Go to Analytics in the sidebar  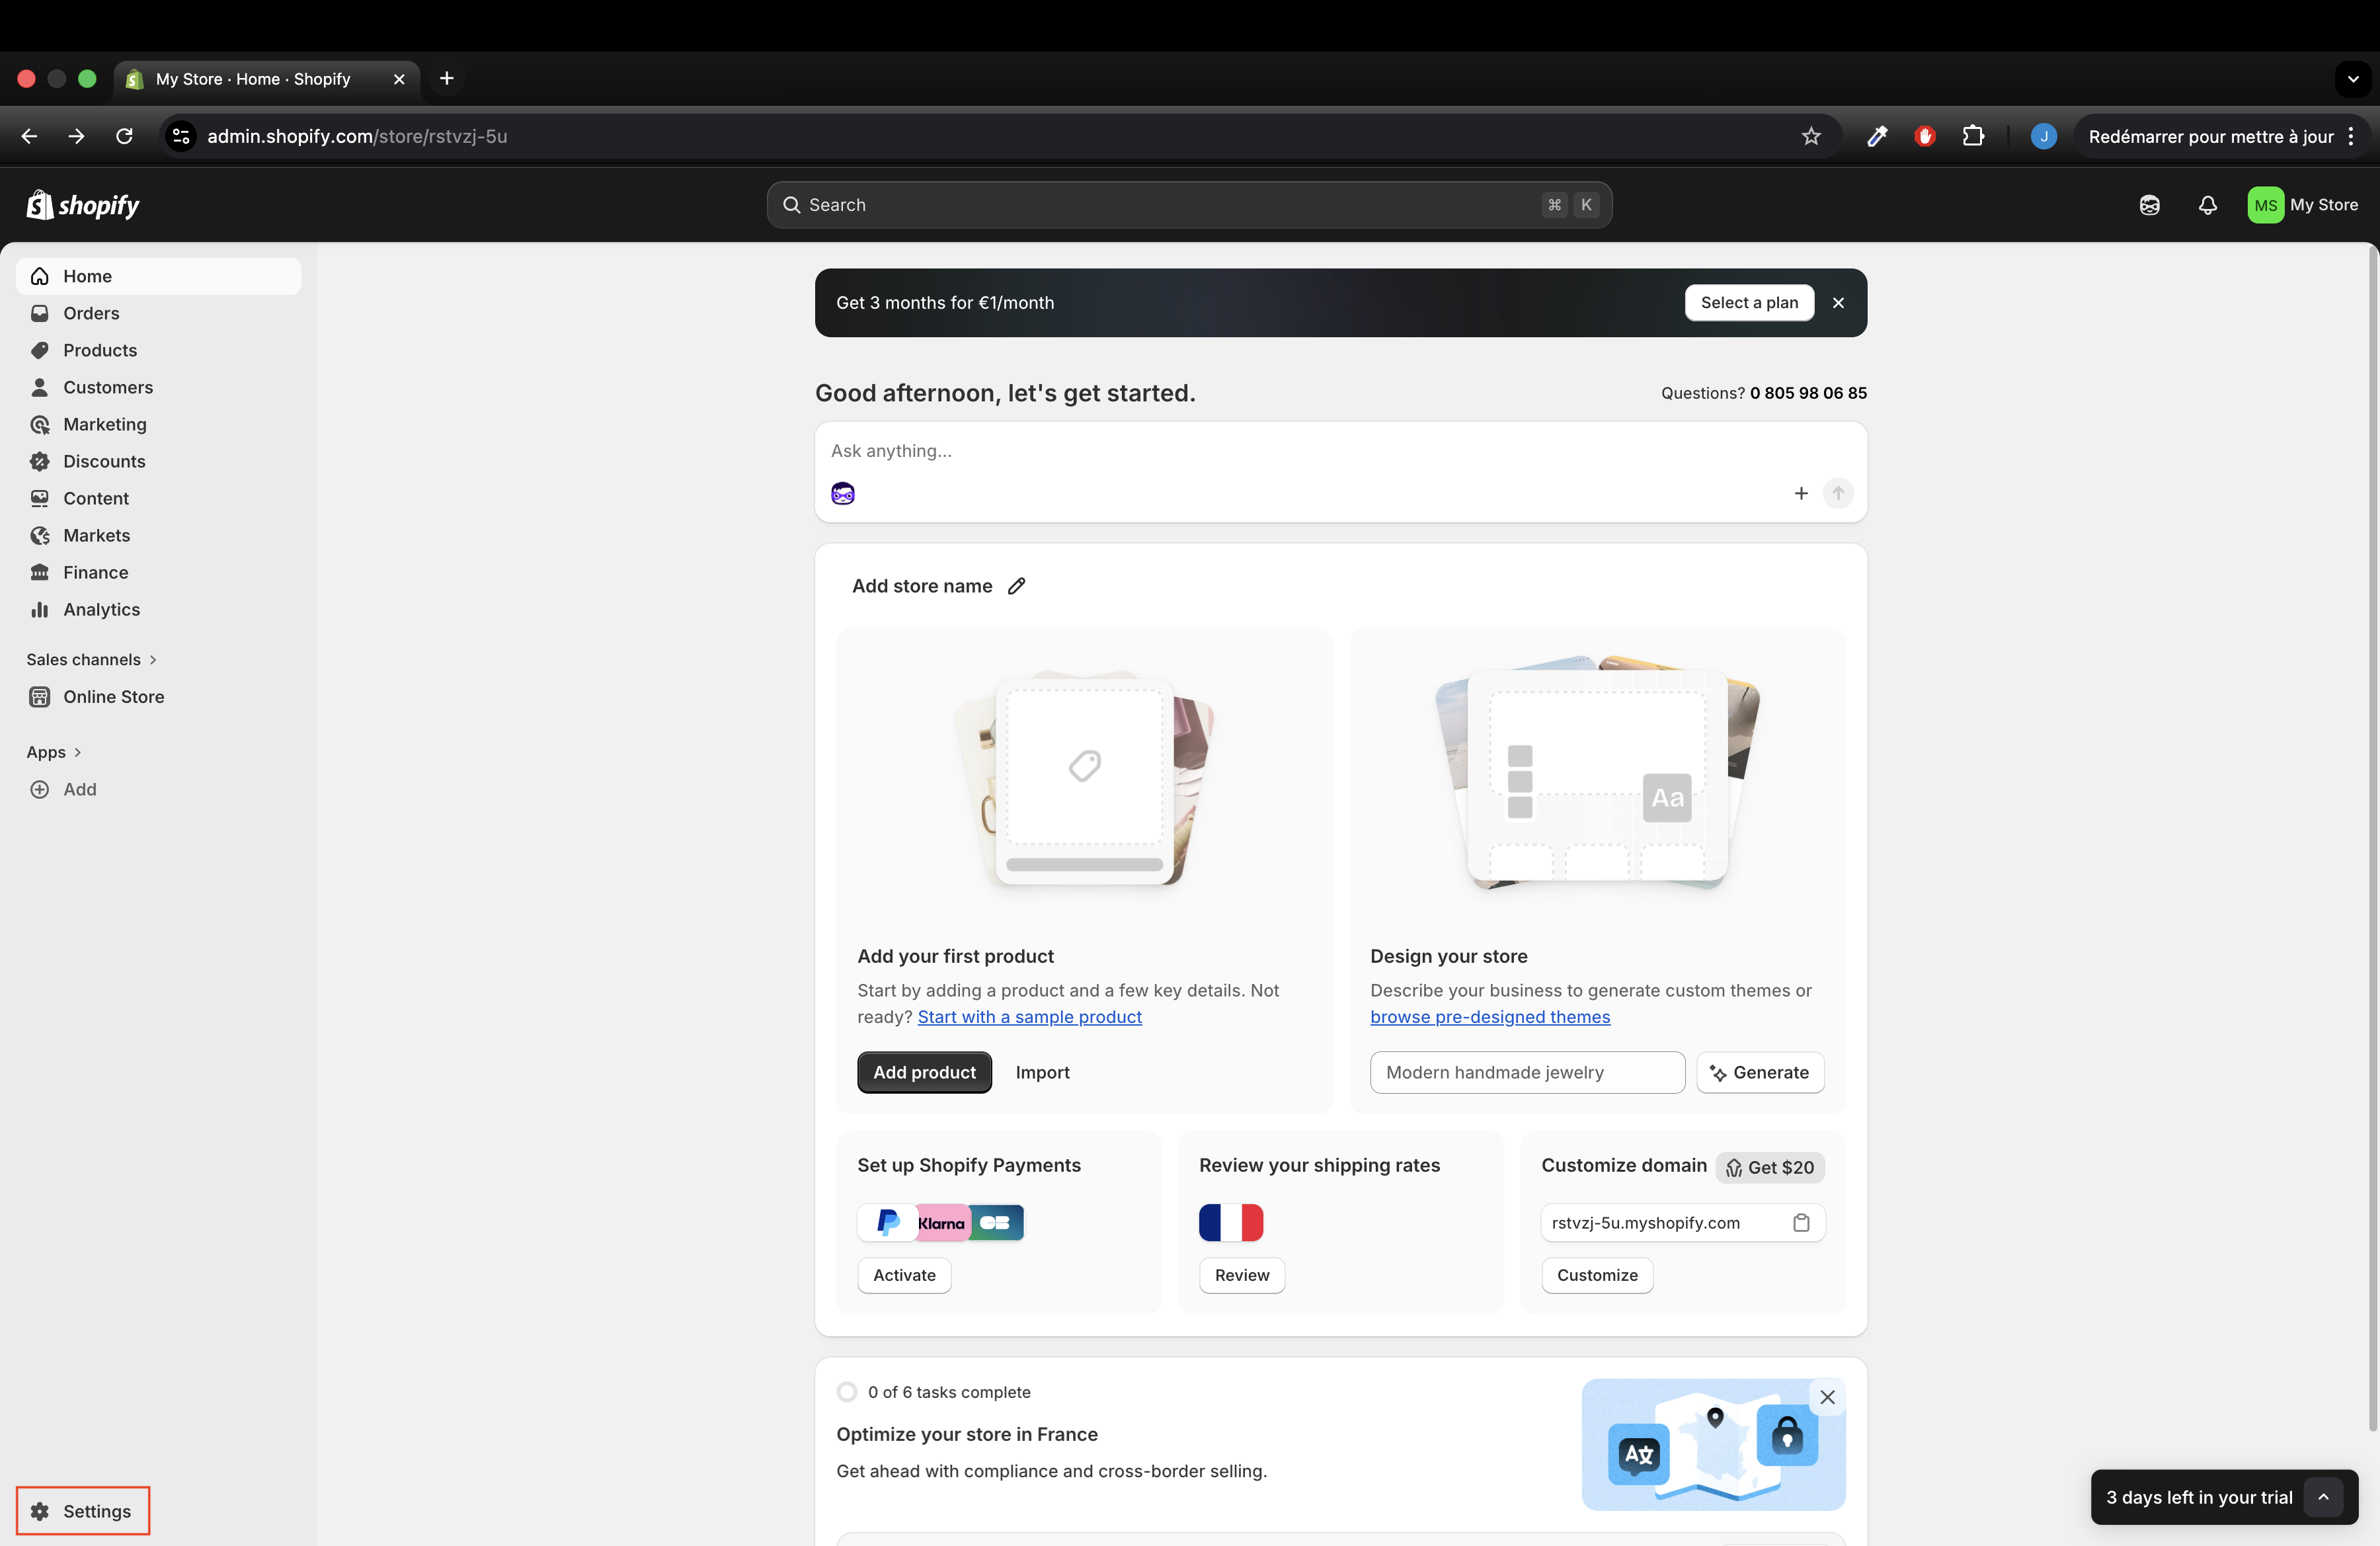[101, 609]
